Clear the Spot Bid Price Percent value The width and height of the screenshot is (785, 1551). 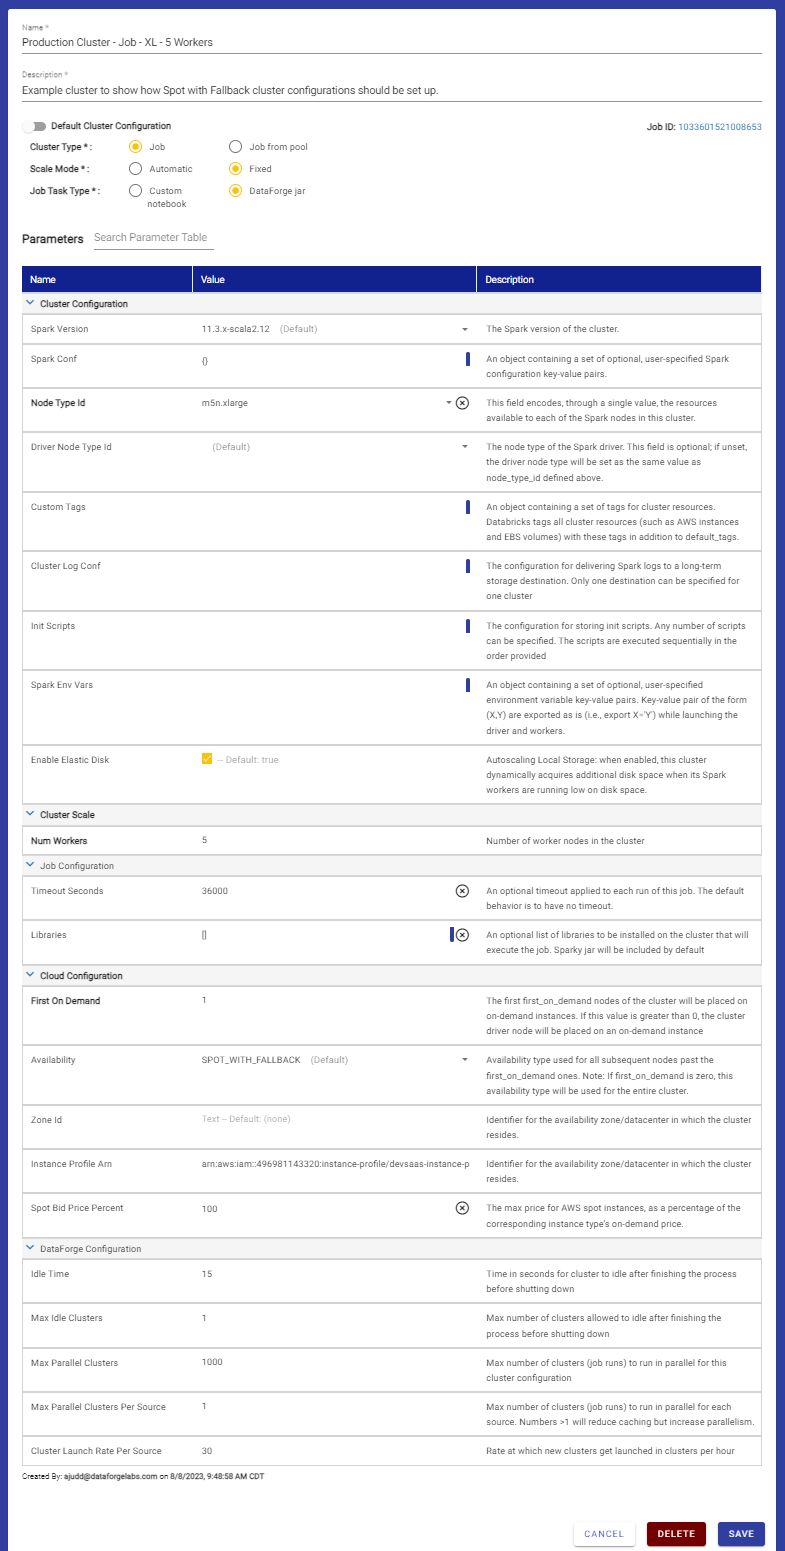461,1208
